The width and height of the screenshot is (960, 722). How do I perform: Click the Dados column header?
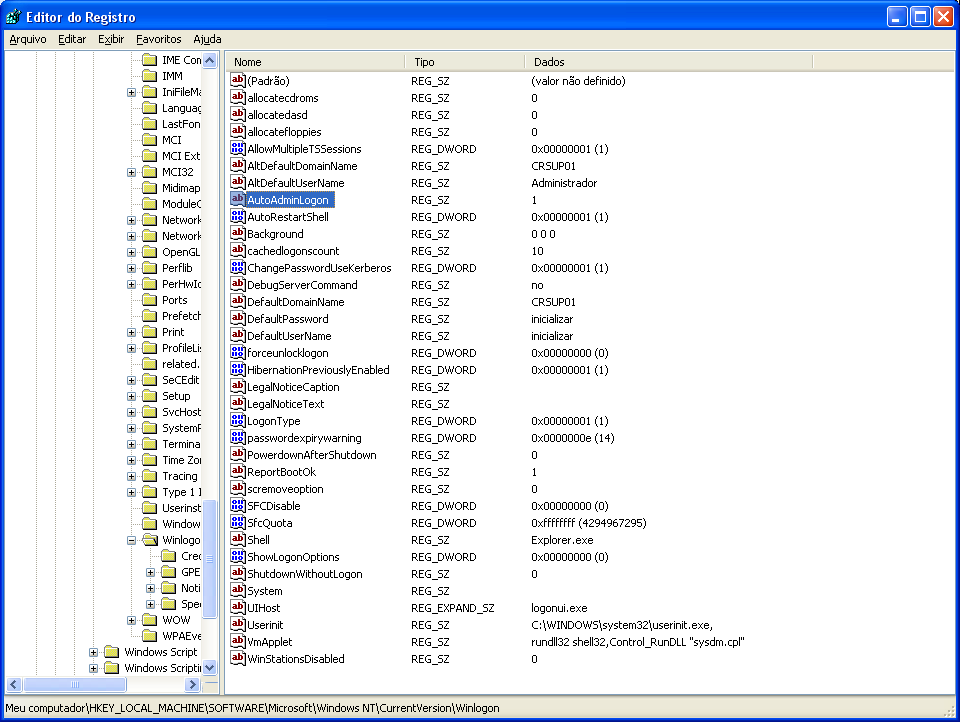(670, 62)
